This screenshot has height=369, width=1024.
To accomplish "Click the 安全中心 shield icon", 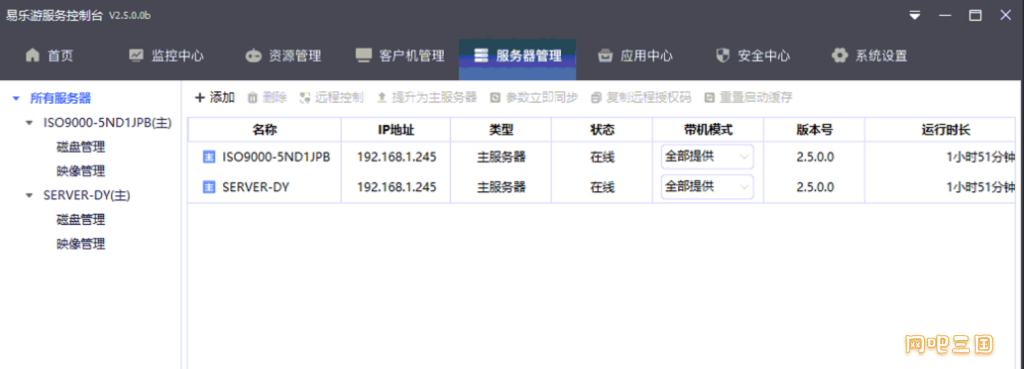I will pyautogui.click(x=722, y=56).
